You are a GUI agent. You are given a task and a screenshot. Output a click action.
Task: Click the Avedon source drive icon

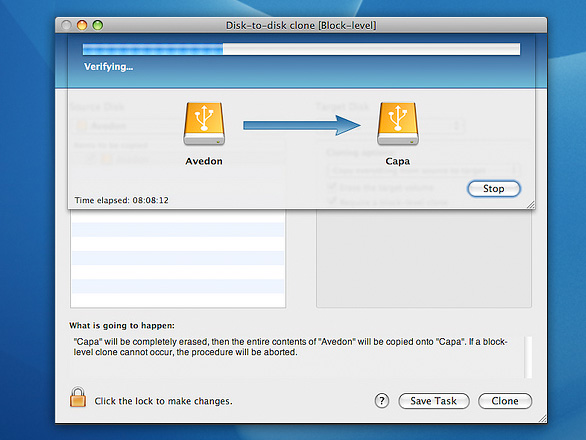tap(204, 124)
